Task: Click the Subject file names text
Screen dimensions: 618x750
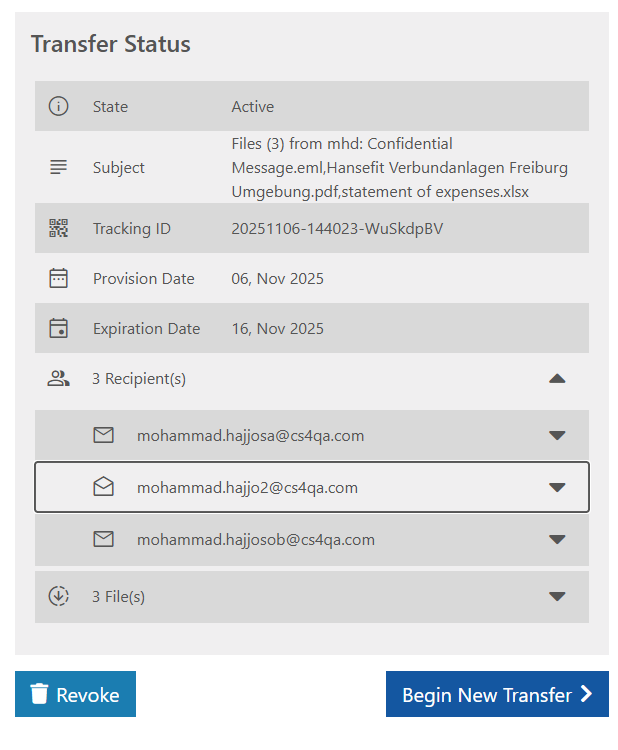Action: pos(399,168)
